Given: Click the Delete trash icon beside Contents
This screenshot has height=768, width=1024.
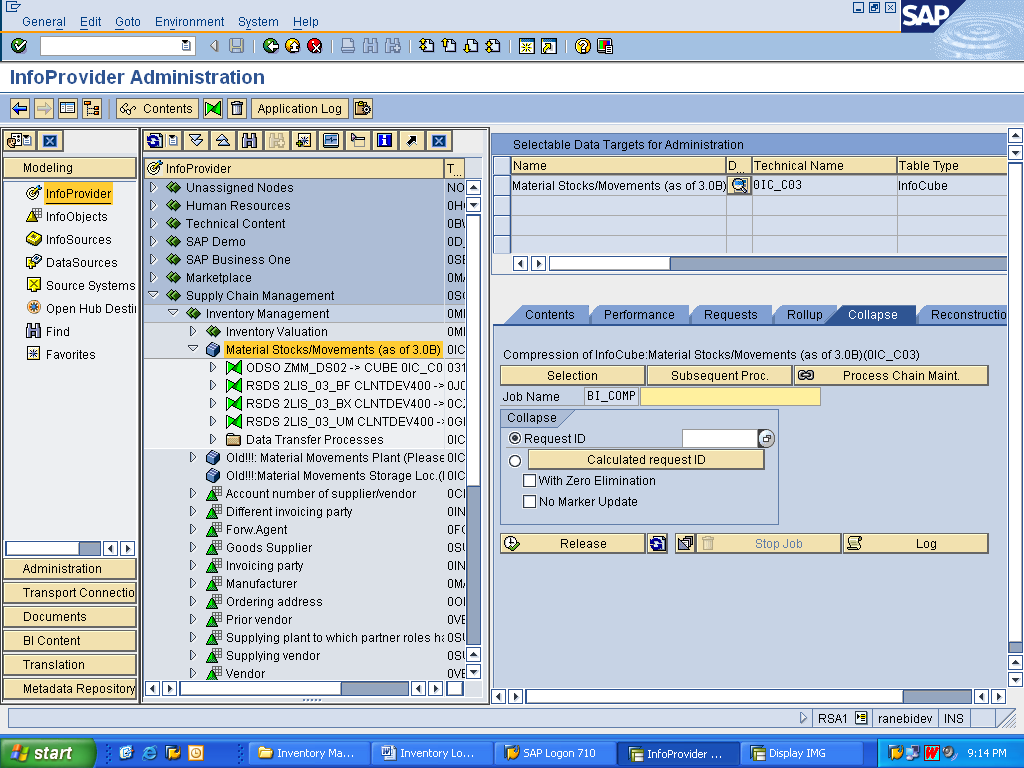Looking at the screenshot, I should tap(237, 108).
